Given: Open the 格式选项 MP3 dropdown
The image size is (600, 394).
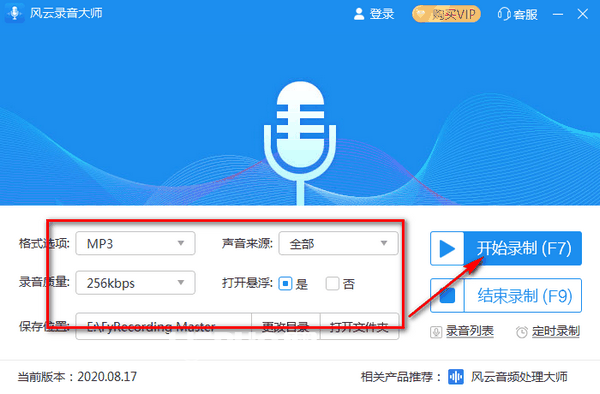Looking at the screenshot, I should (x=135, y=243).
